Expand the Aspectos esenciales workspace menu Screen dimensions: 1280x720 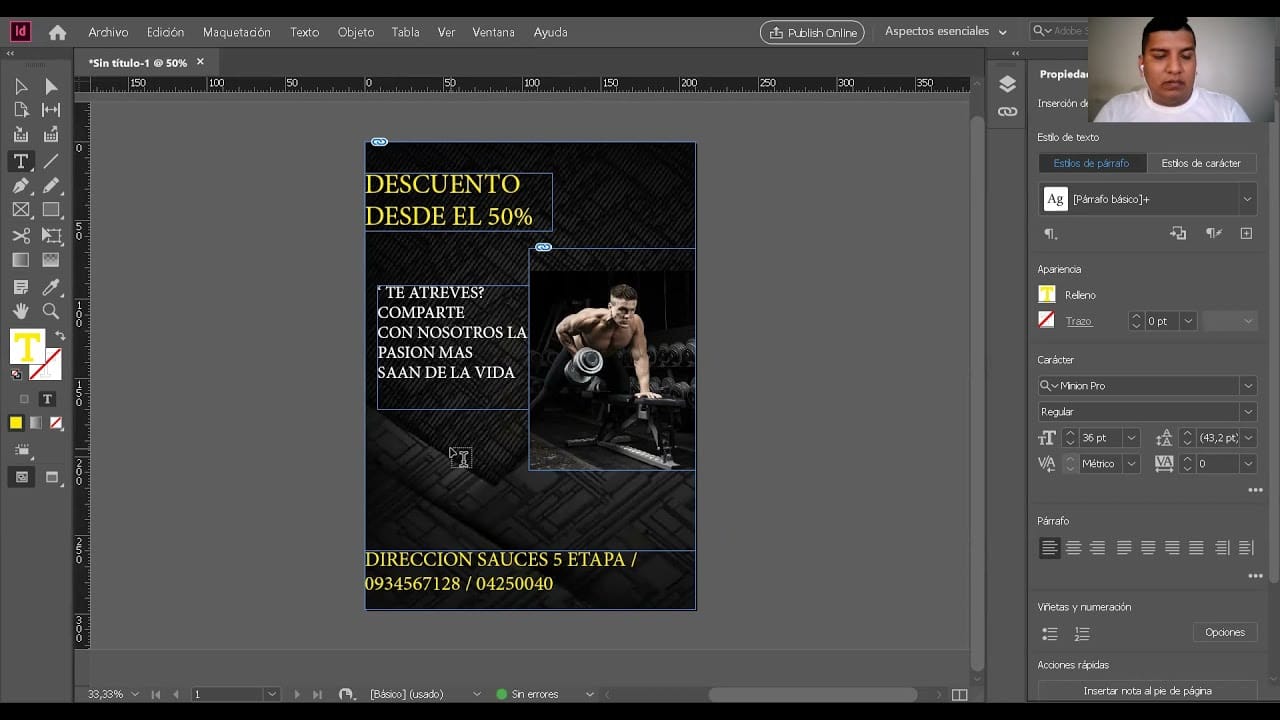[x=946, y=32]
